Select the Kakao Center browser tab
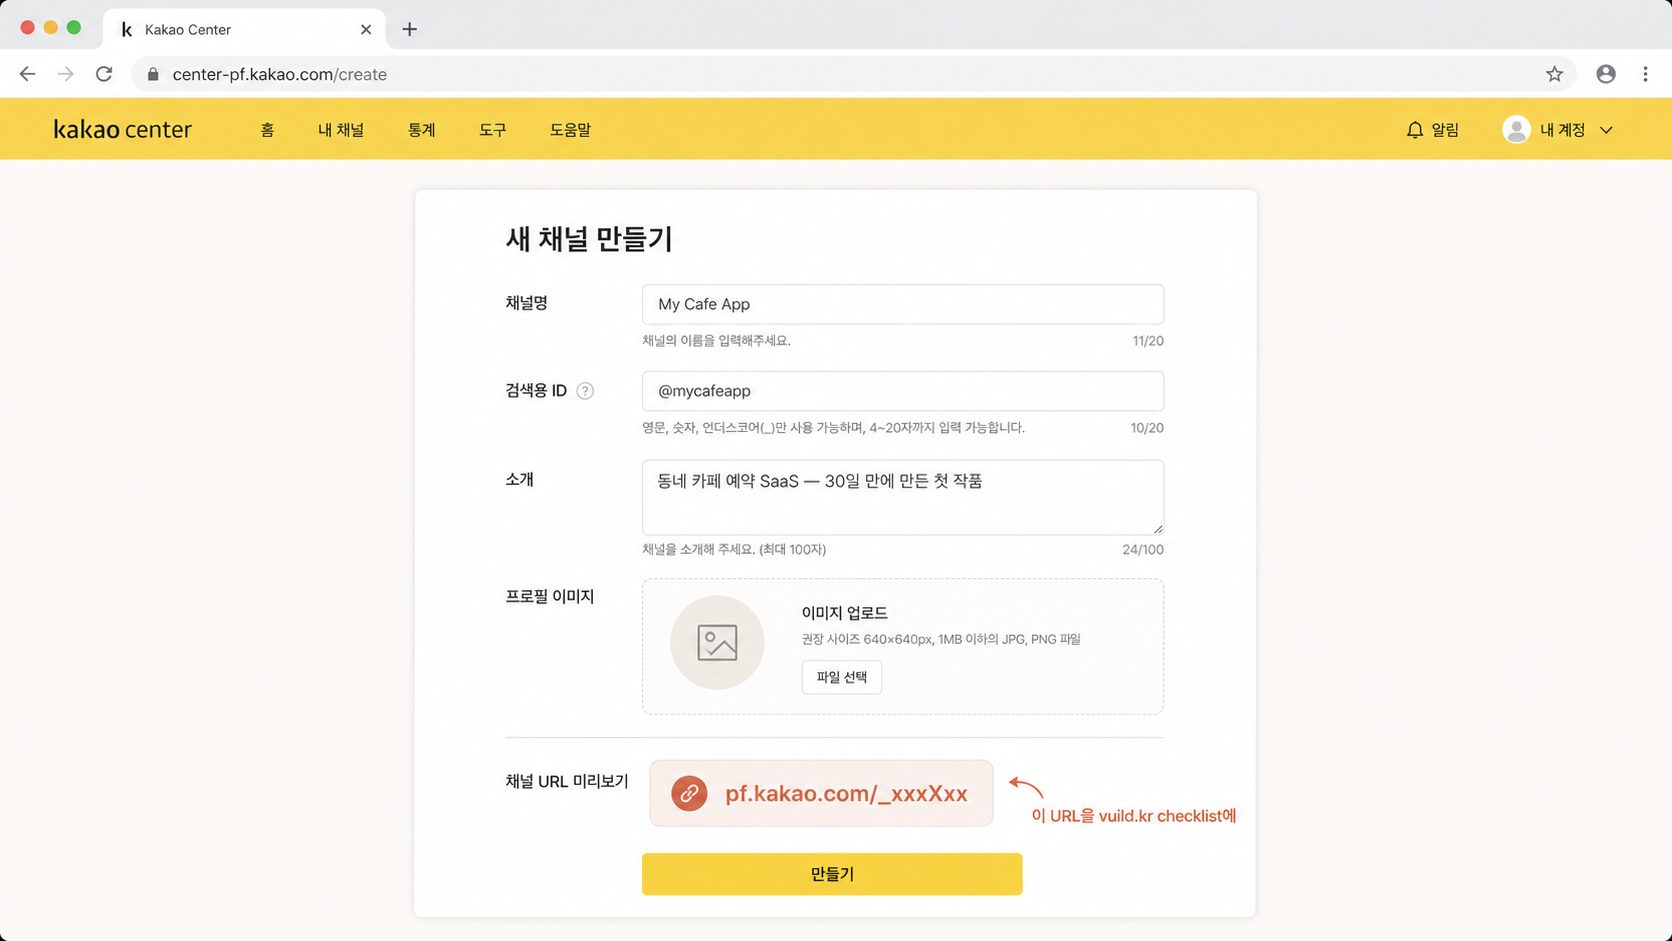This screenshot has width=1672, height=941. (x=244, y=29)
